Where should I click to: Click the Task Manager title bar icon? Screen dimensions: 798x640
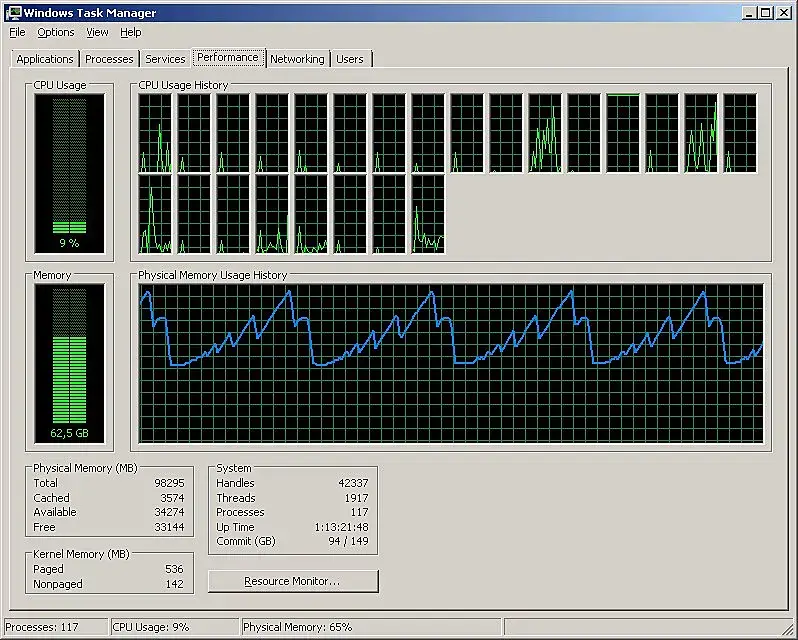[x=13, y=13]
